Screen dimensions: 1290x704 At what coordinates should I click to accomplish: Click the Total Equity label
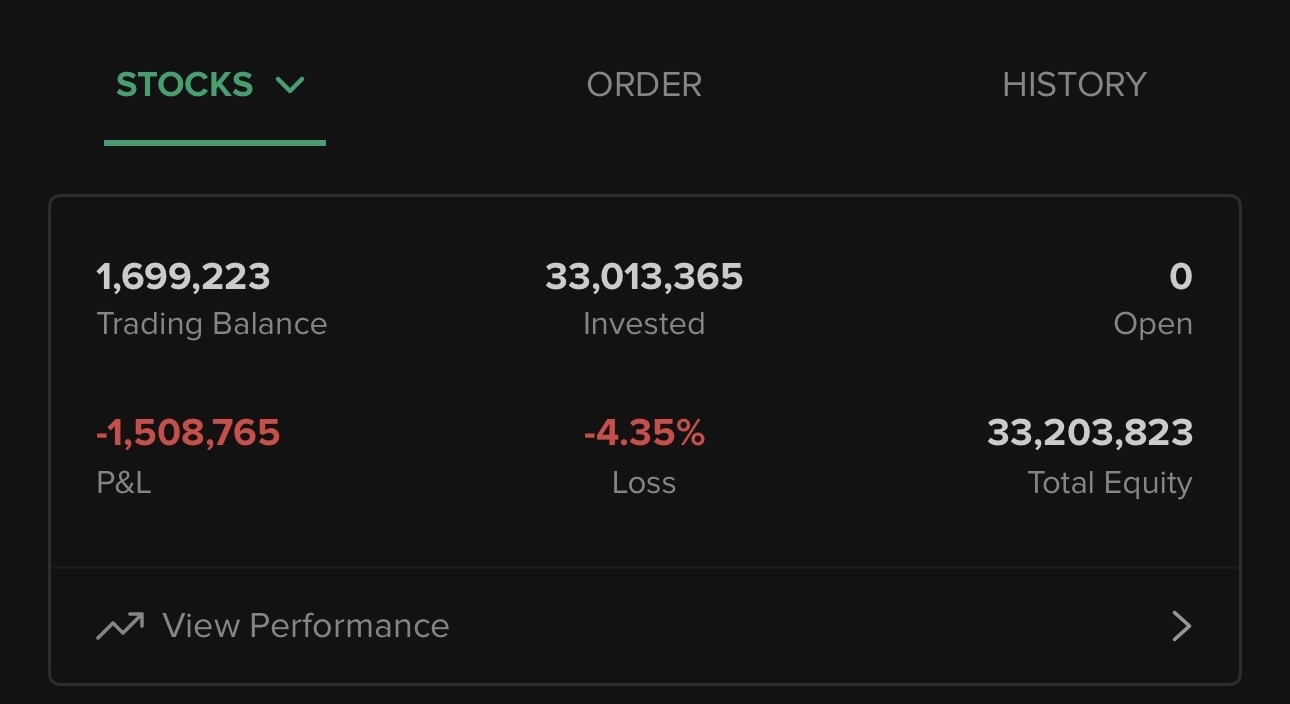click(x=1110, y=483)
